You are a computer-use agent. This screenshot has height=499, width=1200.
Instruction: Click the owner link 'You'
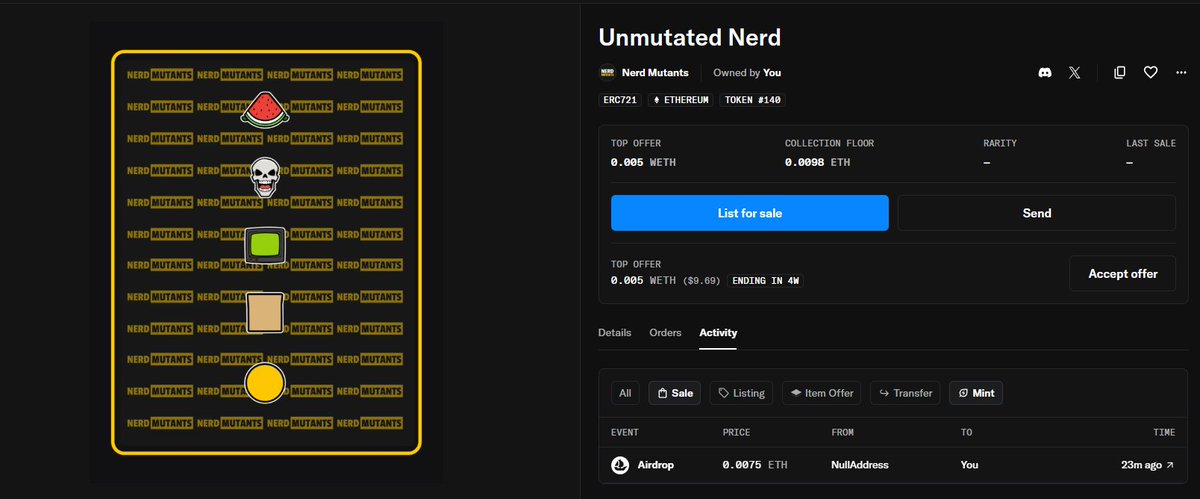pos(772,72)
